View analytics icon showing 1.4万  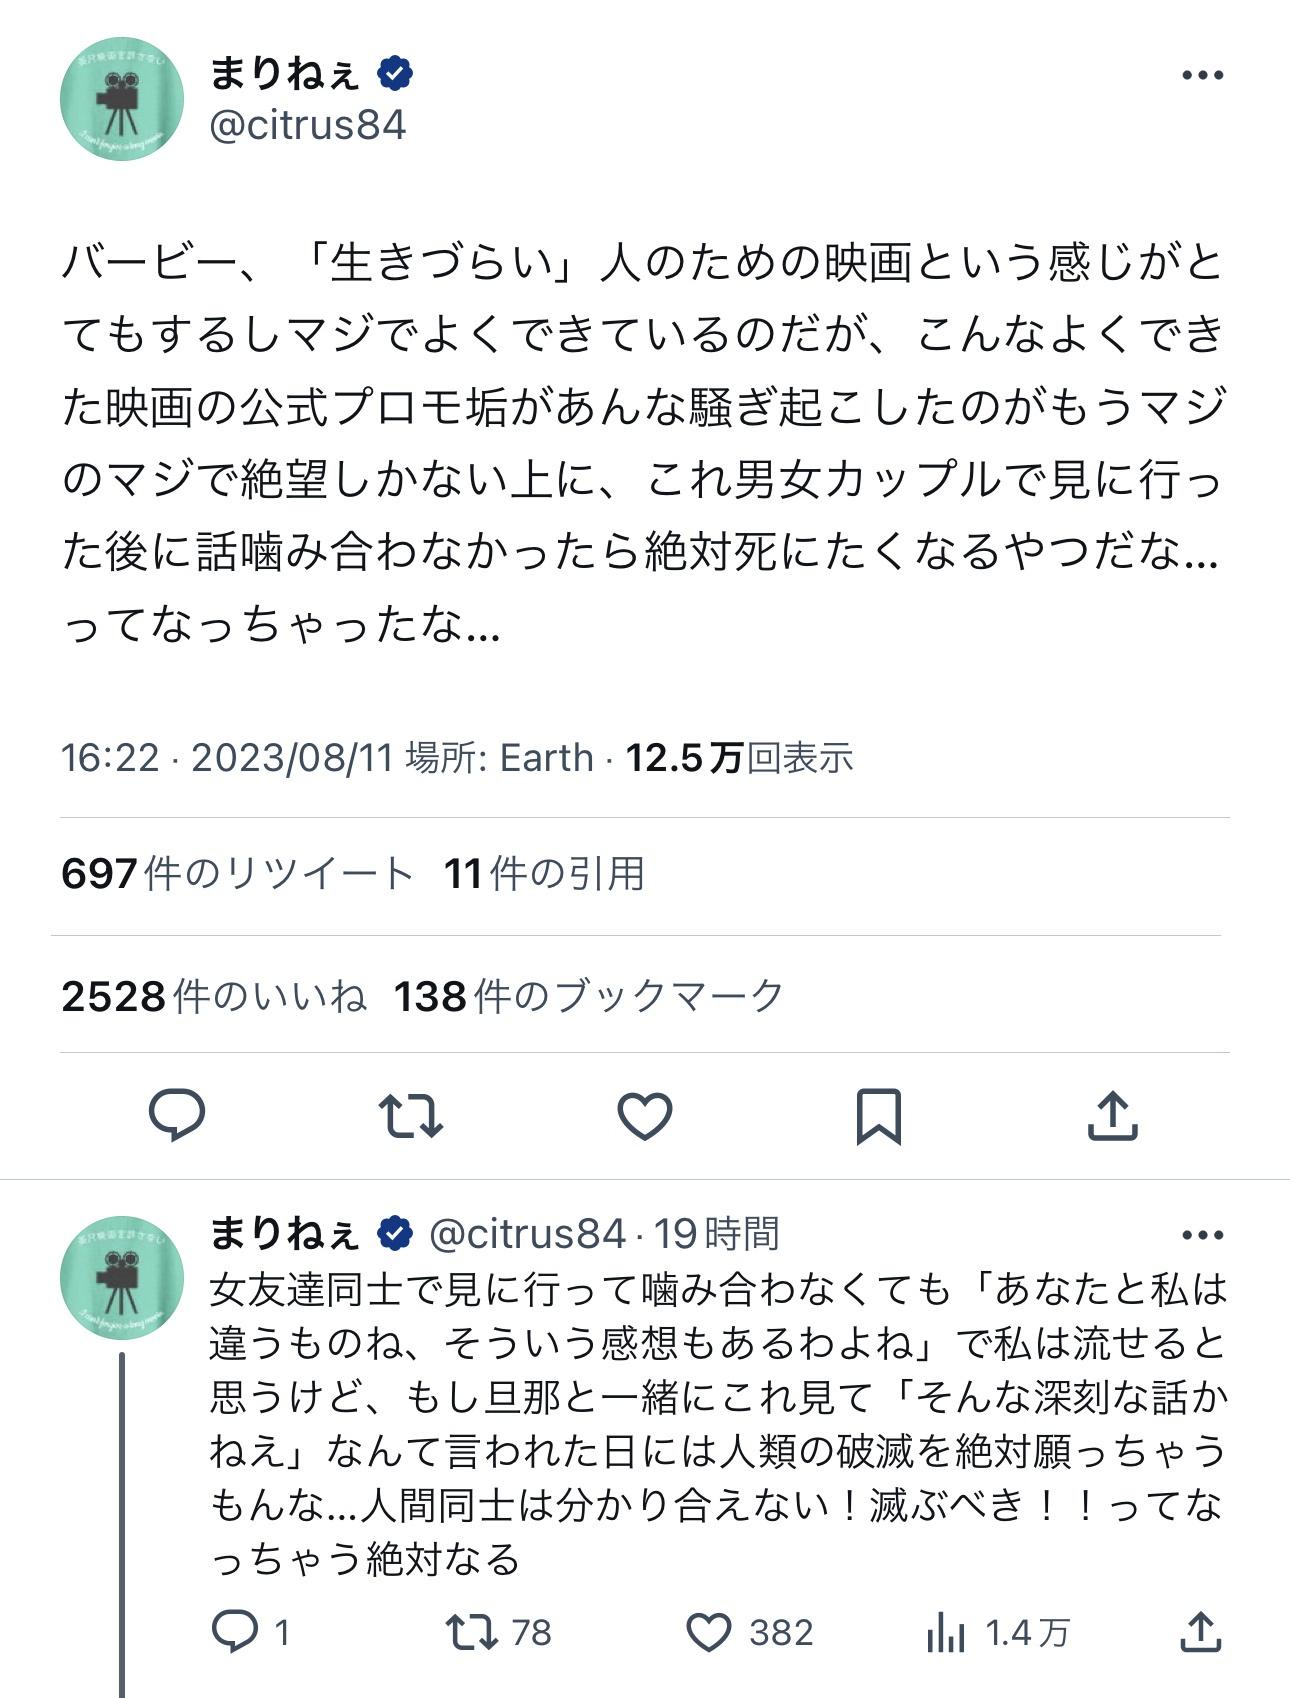click(946, 1634)
